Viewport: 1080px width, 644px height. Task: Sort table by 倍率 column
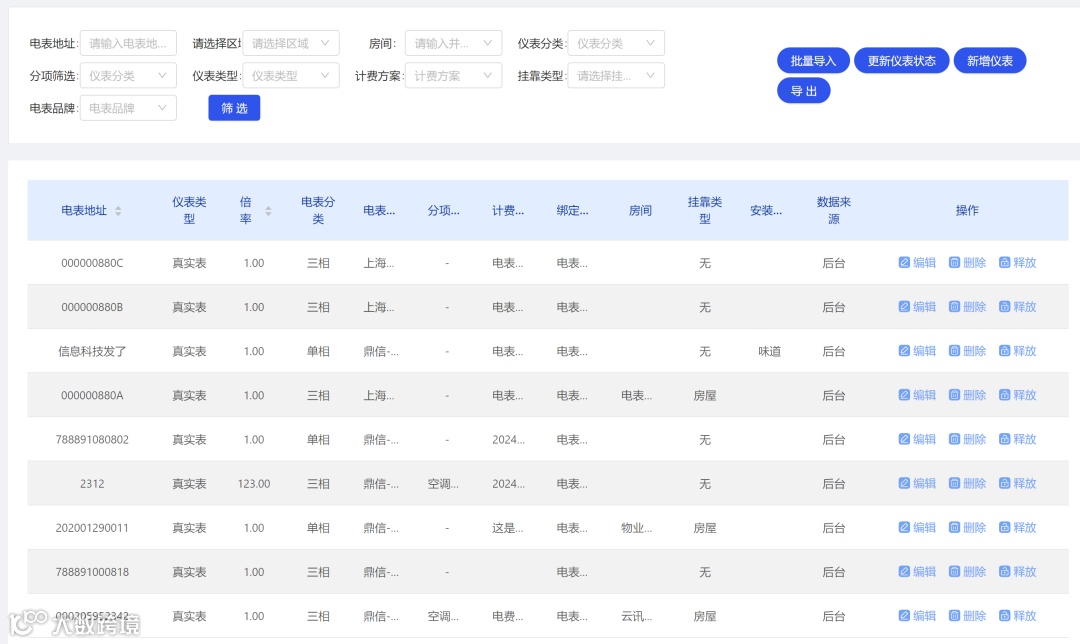(268, 211)
